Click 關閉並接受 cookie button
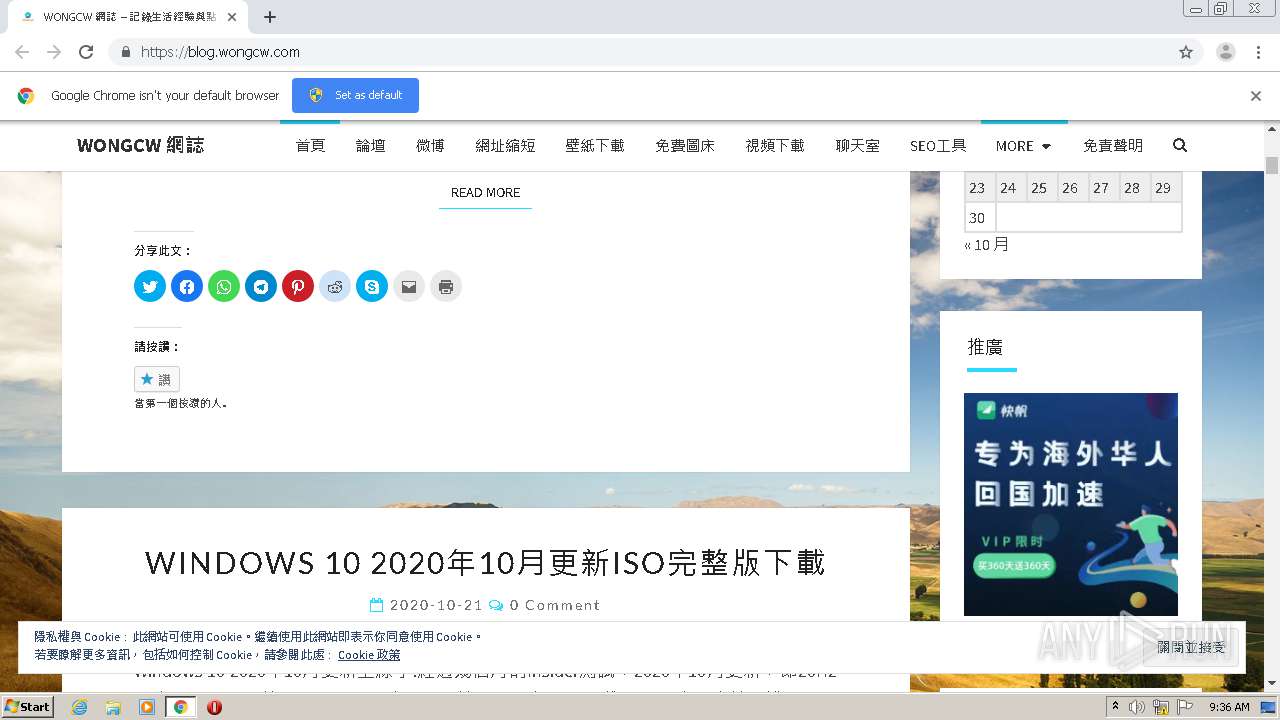Image resolution: width=1280 pixels, height=720 pixels. coord(1191,647)
